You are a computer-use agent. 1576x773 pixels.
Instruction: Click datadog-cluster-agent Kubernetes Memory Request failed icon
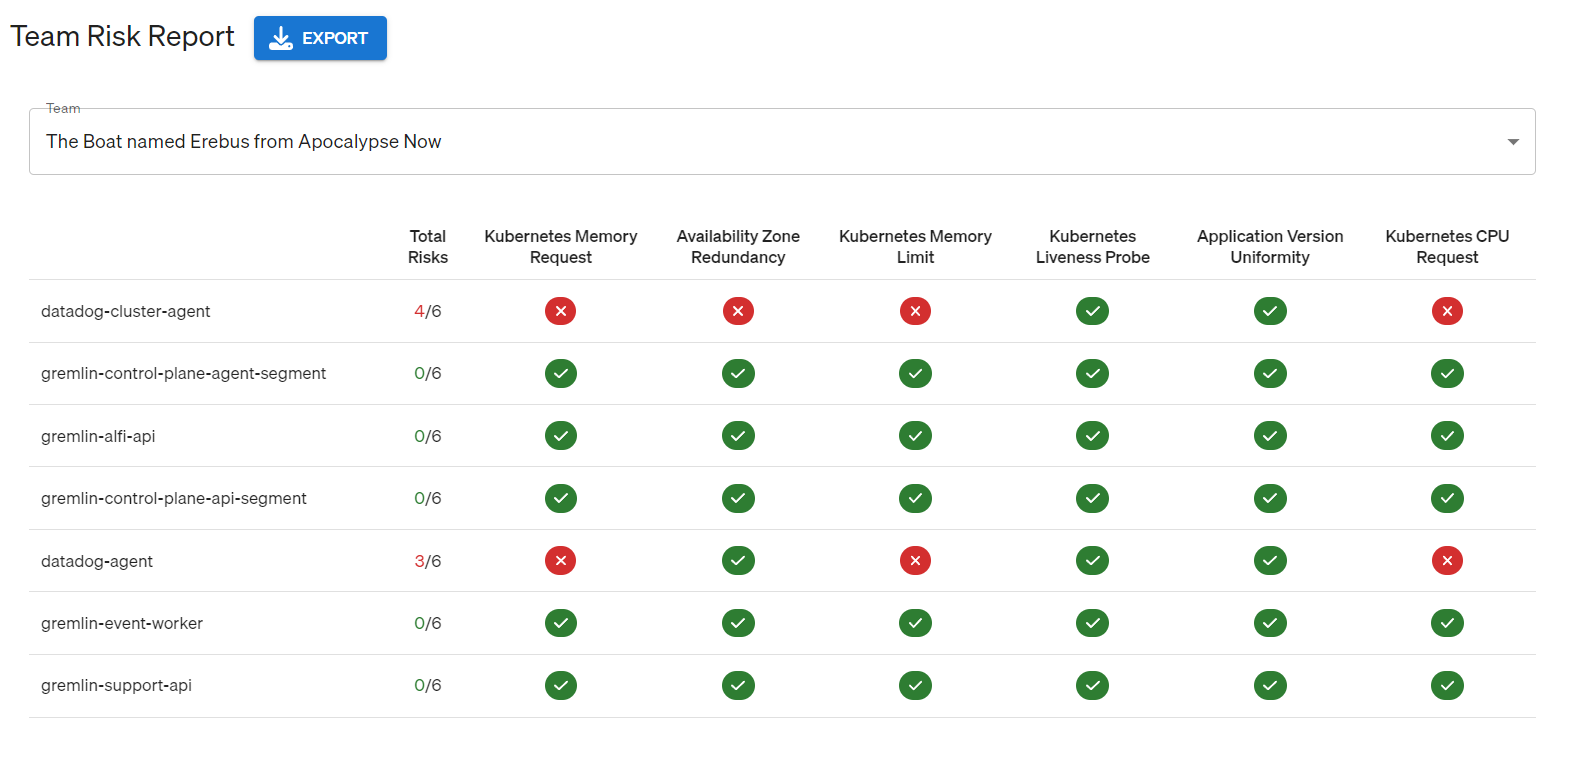[561, 311]
